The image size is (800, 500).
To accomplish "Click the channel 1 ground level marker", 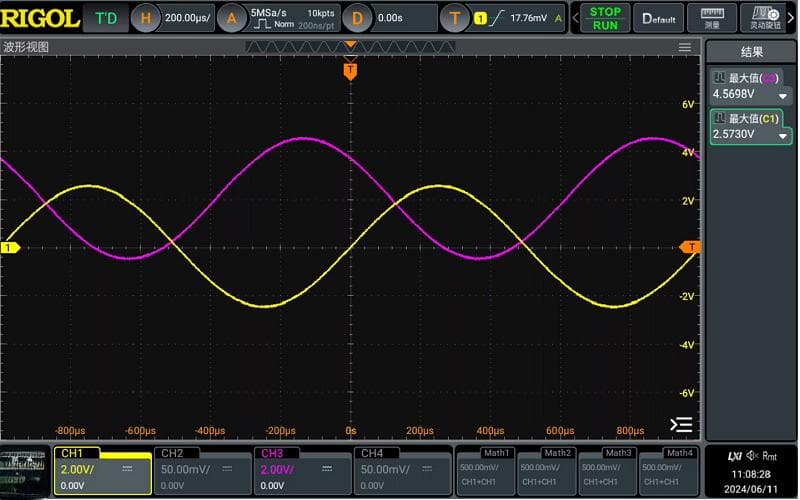I will point(10,248).
